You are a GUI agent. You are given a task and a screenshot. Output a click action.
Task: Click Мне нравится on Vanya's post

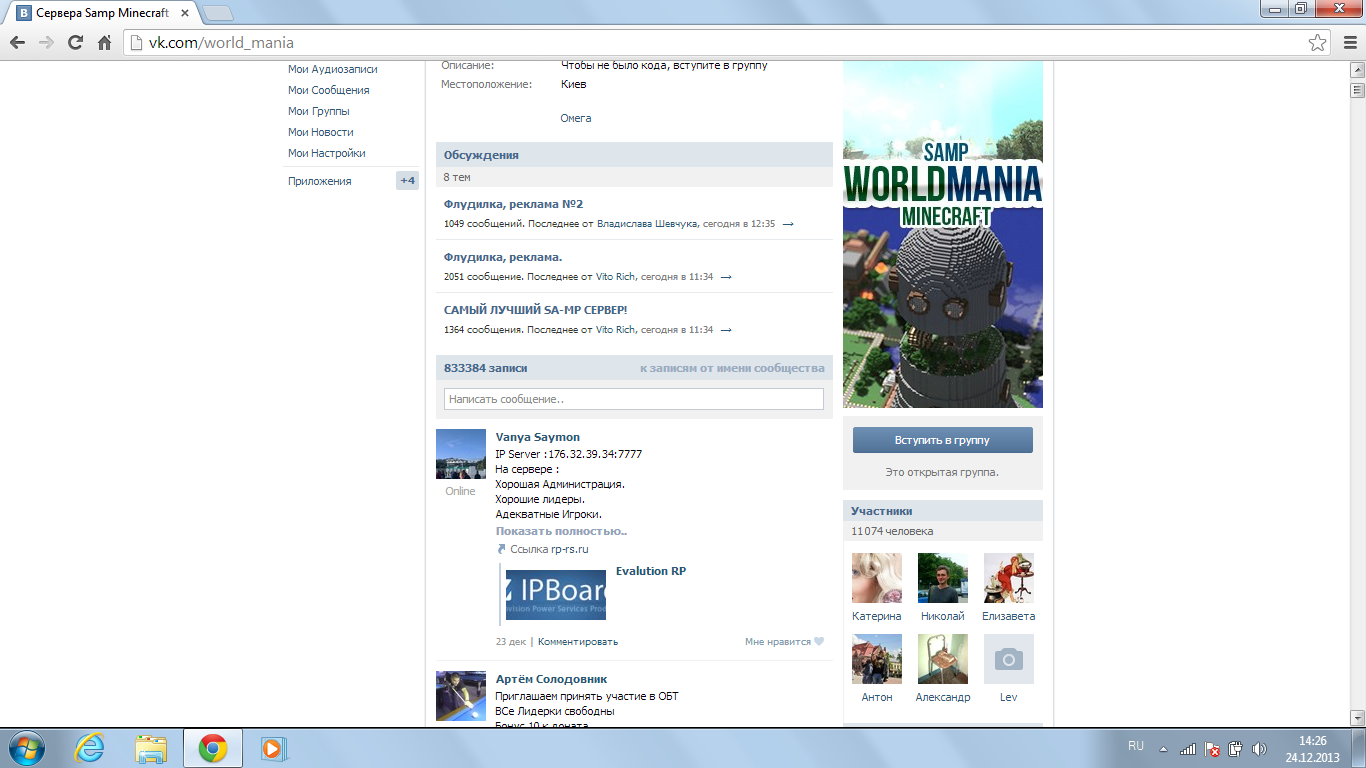point(778,642)
